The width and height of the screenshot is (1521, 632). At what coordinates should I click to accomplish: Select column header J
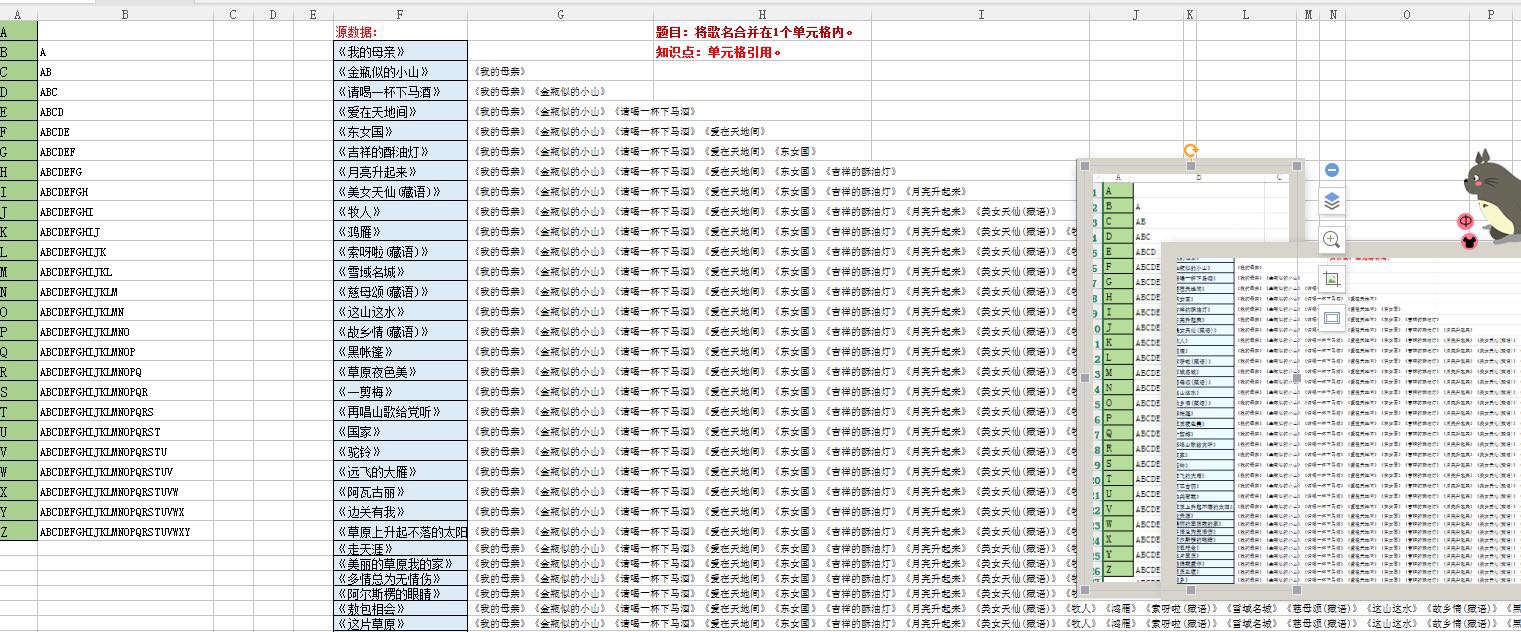(x=1137, y=14)
